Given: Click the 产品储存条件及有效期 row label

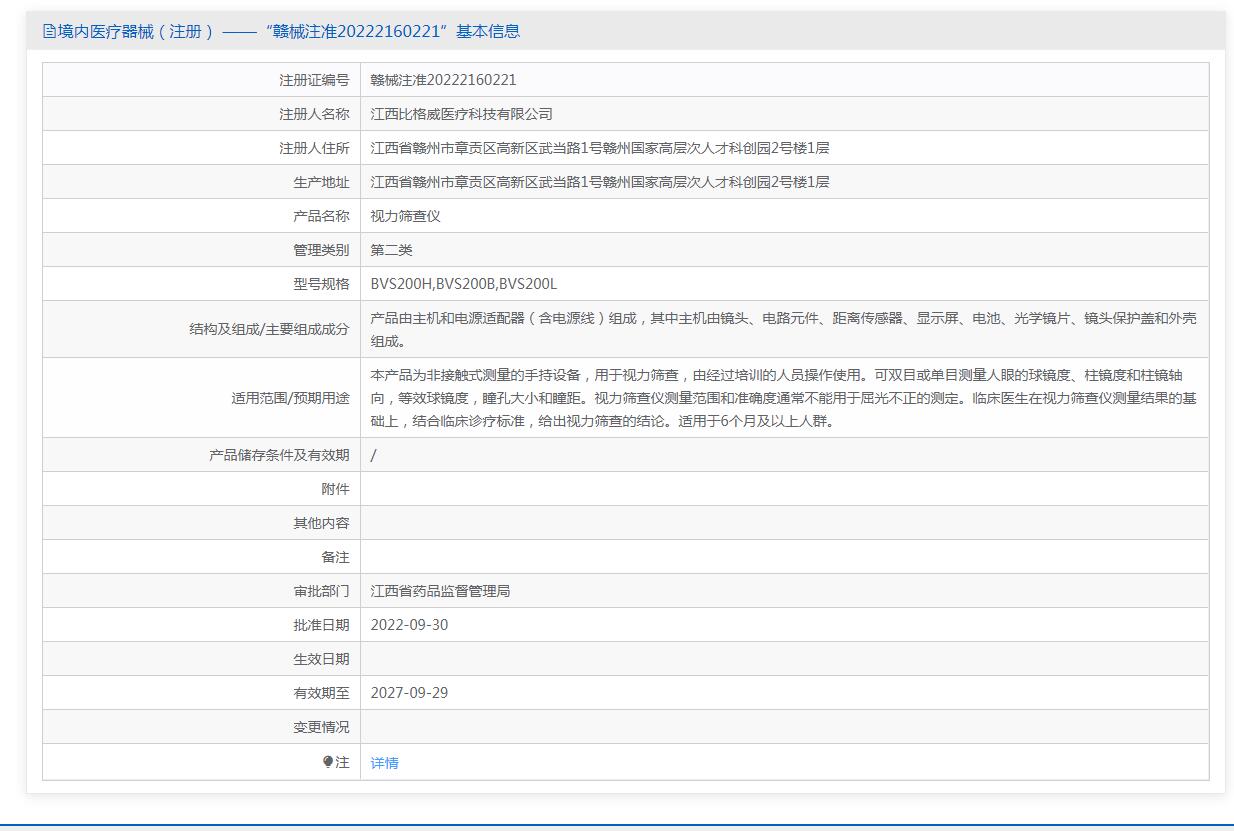Looking at the screenshot, I should (x=279, y=455).
